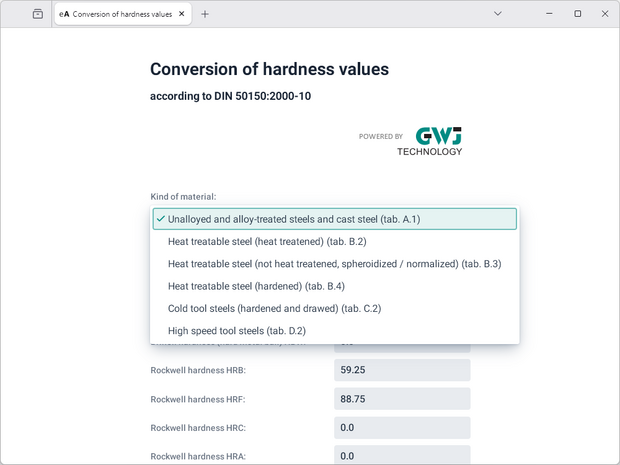The image size is (620, 465).
Task: Focus the Rockwell hardness HRF field
Action: coord(401,399)
